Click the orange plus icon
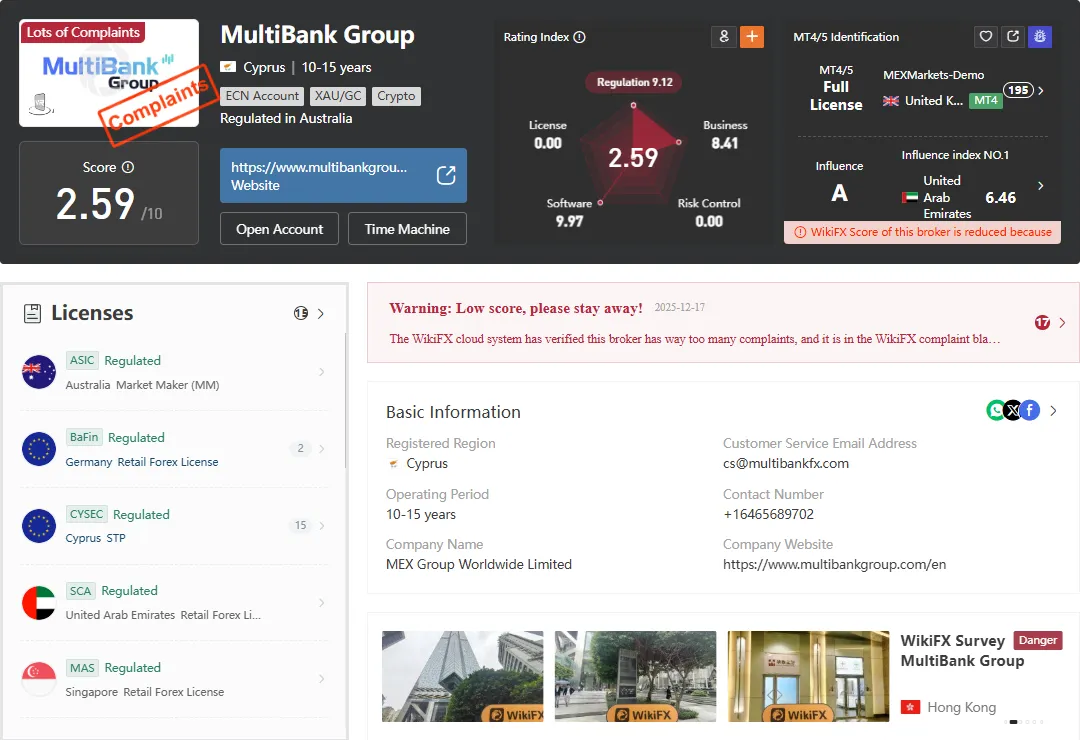The height and width of the screenshot is (740, 1080). (752, 37)
